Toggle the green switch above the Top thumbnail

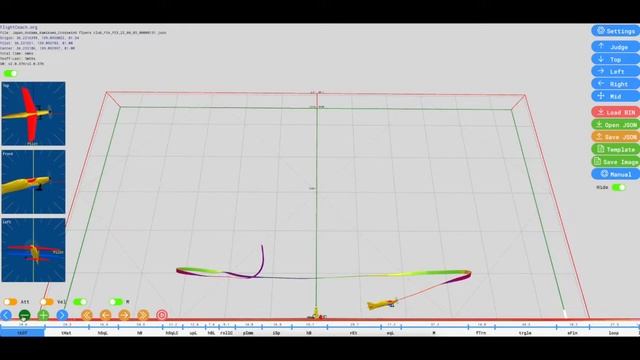10,73
